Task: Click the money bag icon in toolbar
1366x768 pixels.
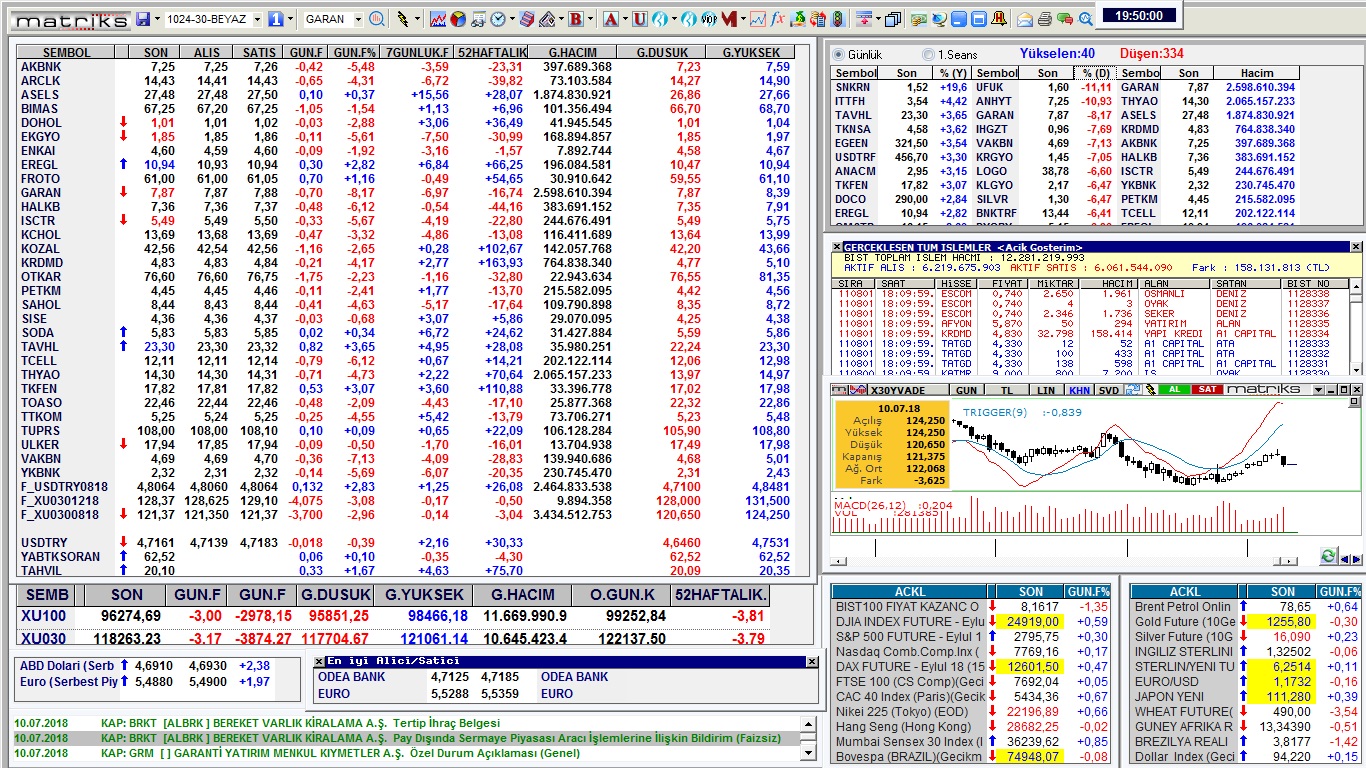Action: [x=798, y=19]
